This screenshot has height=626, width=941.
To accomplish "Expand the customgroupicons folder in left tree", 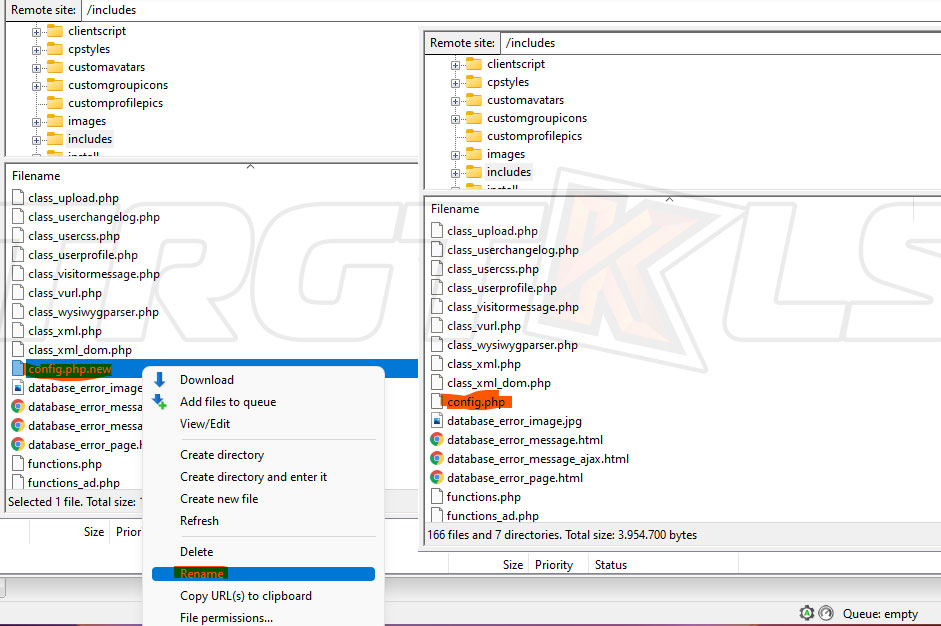I will click(37, 85).
